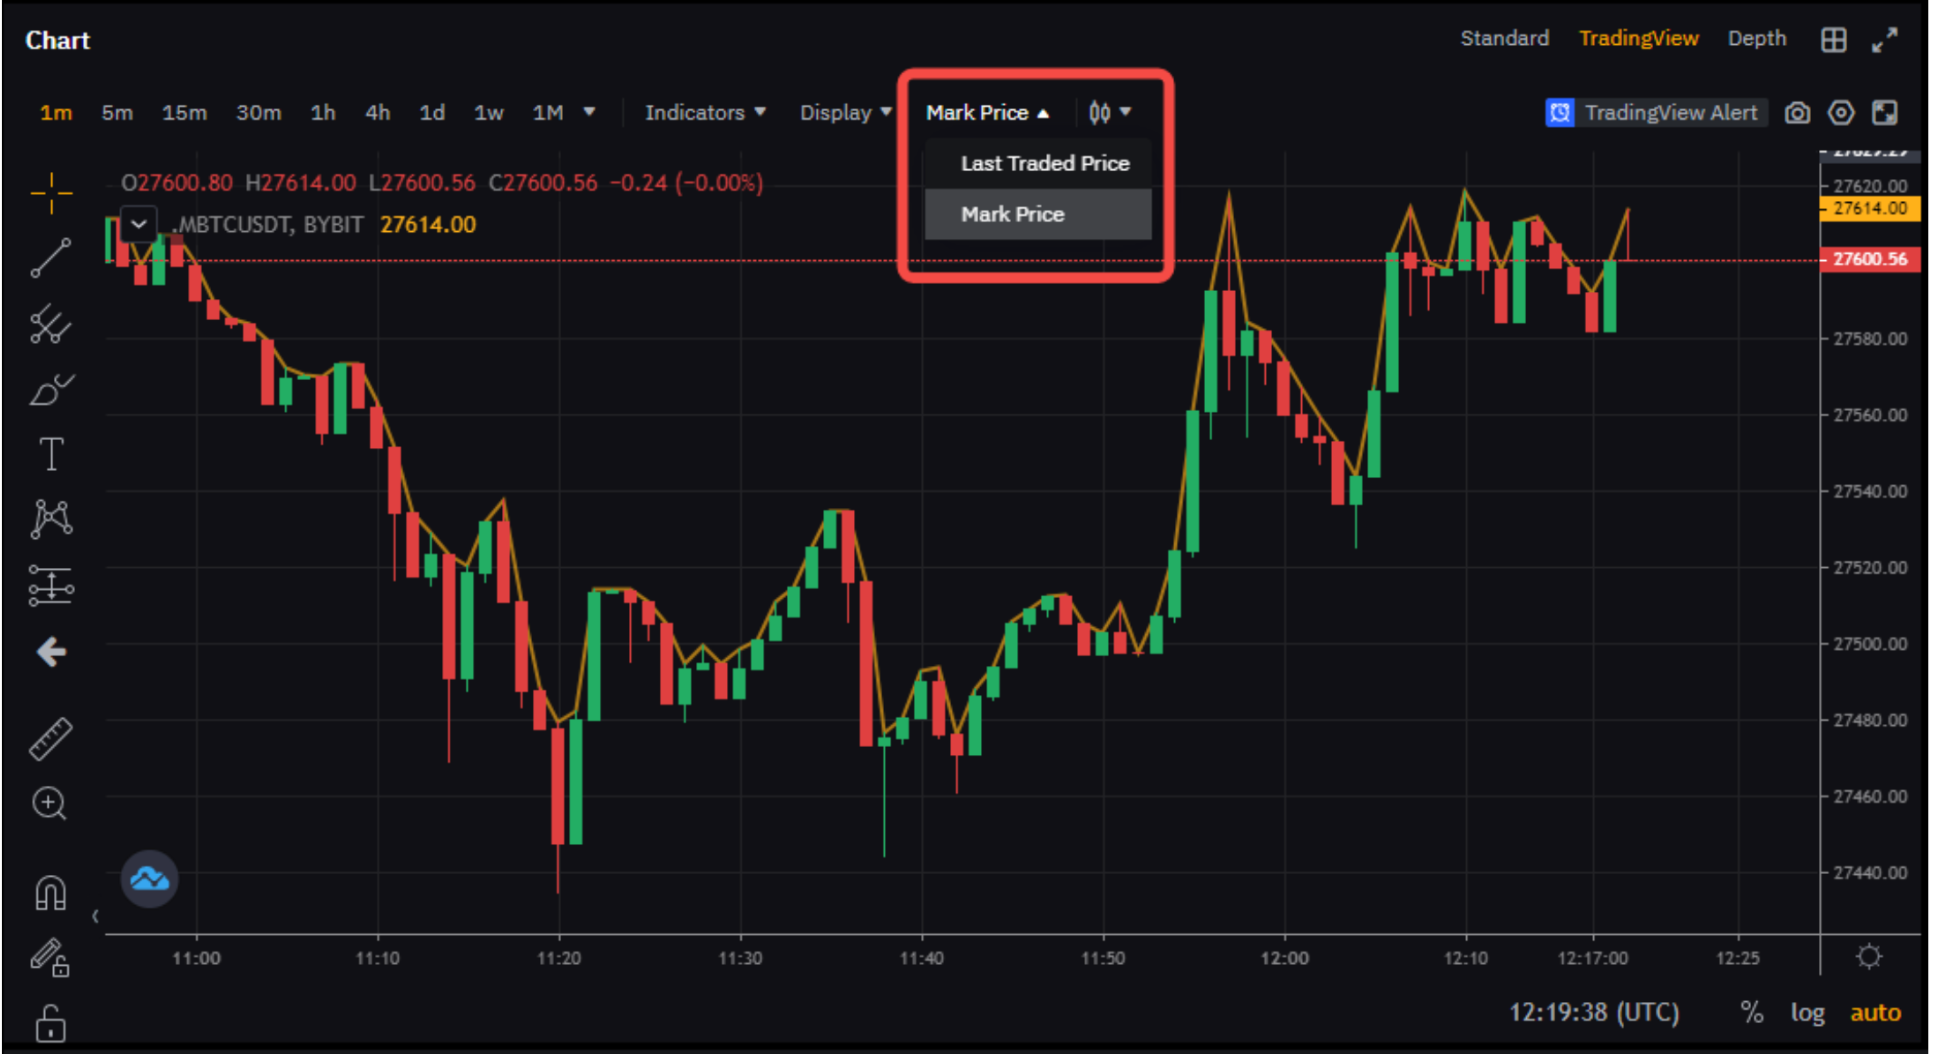The width and height of the screenshot is (1934, 1054).
Task: Take a chart snapshot with camera icon
Action: pos(1797,113)
